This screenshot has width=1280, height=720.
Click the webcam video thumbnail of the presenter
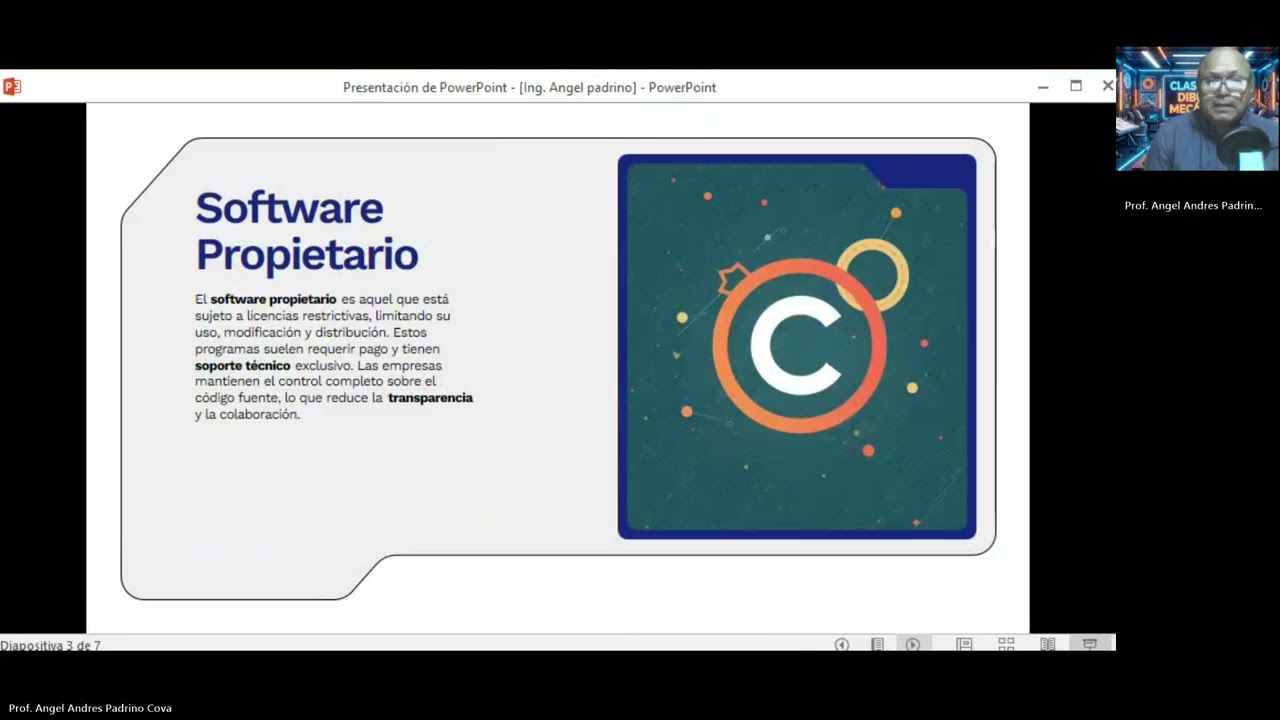coord(1197,109)
